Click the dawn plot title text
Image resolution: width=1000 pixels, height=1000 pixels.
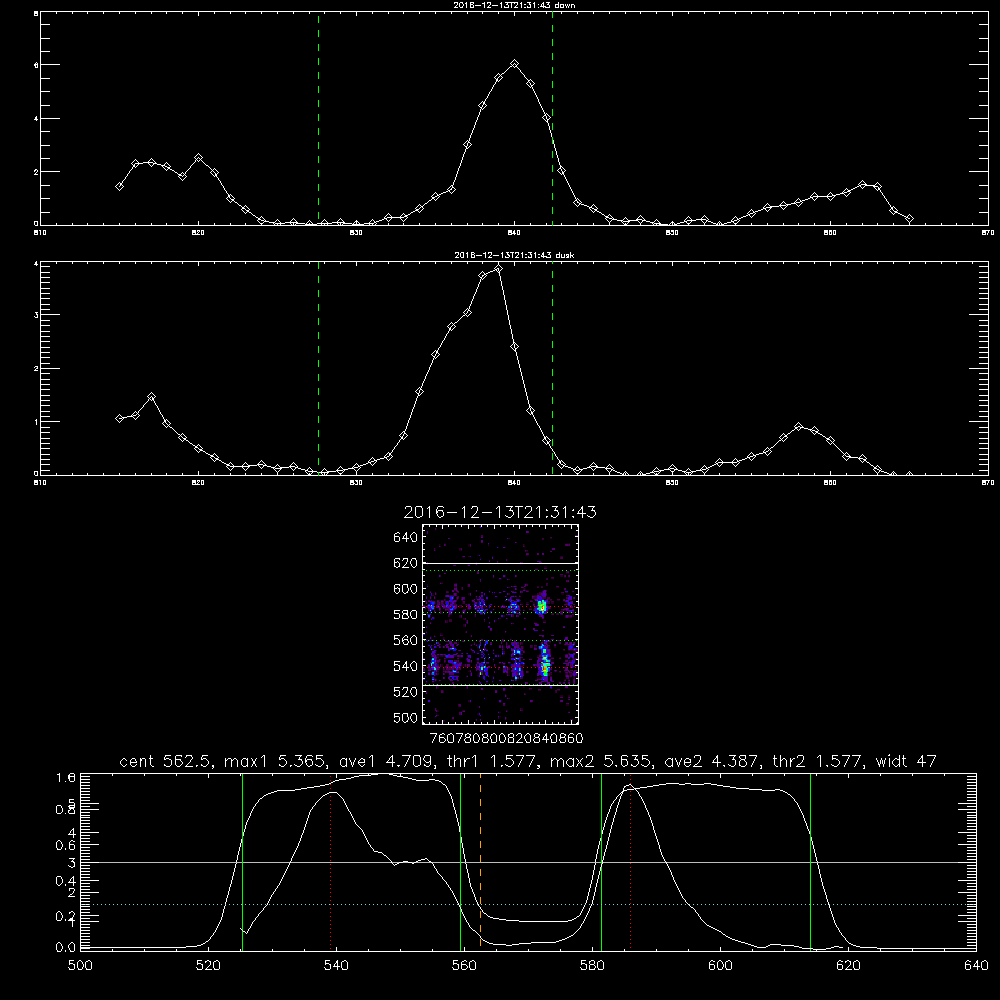pos(514,4)
